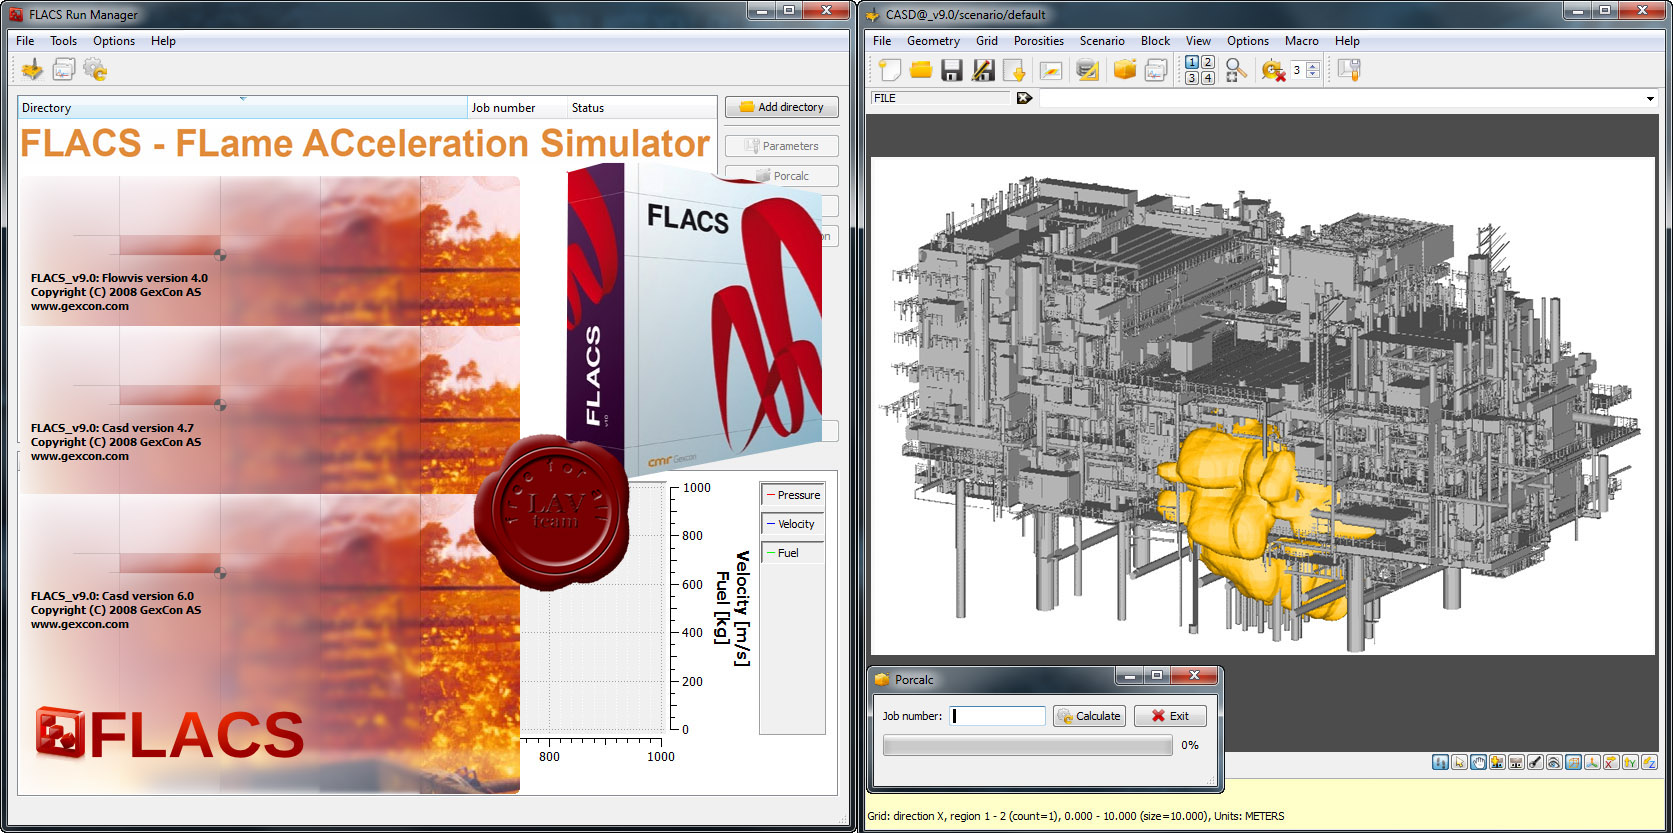The width and height of the screenshot is (1673, 833).
Task: Run Porcalc via yellow cube toolbar icon
Action: (x=1125, y=69)
